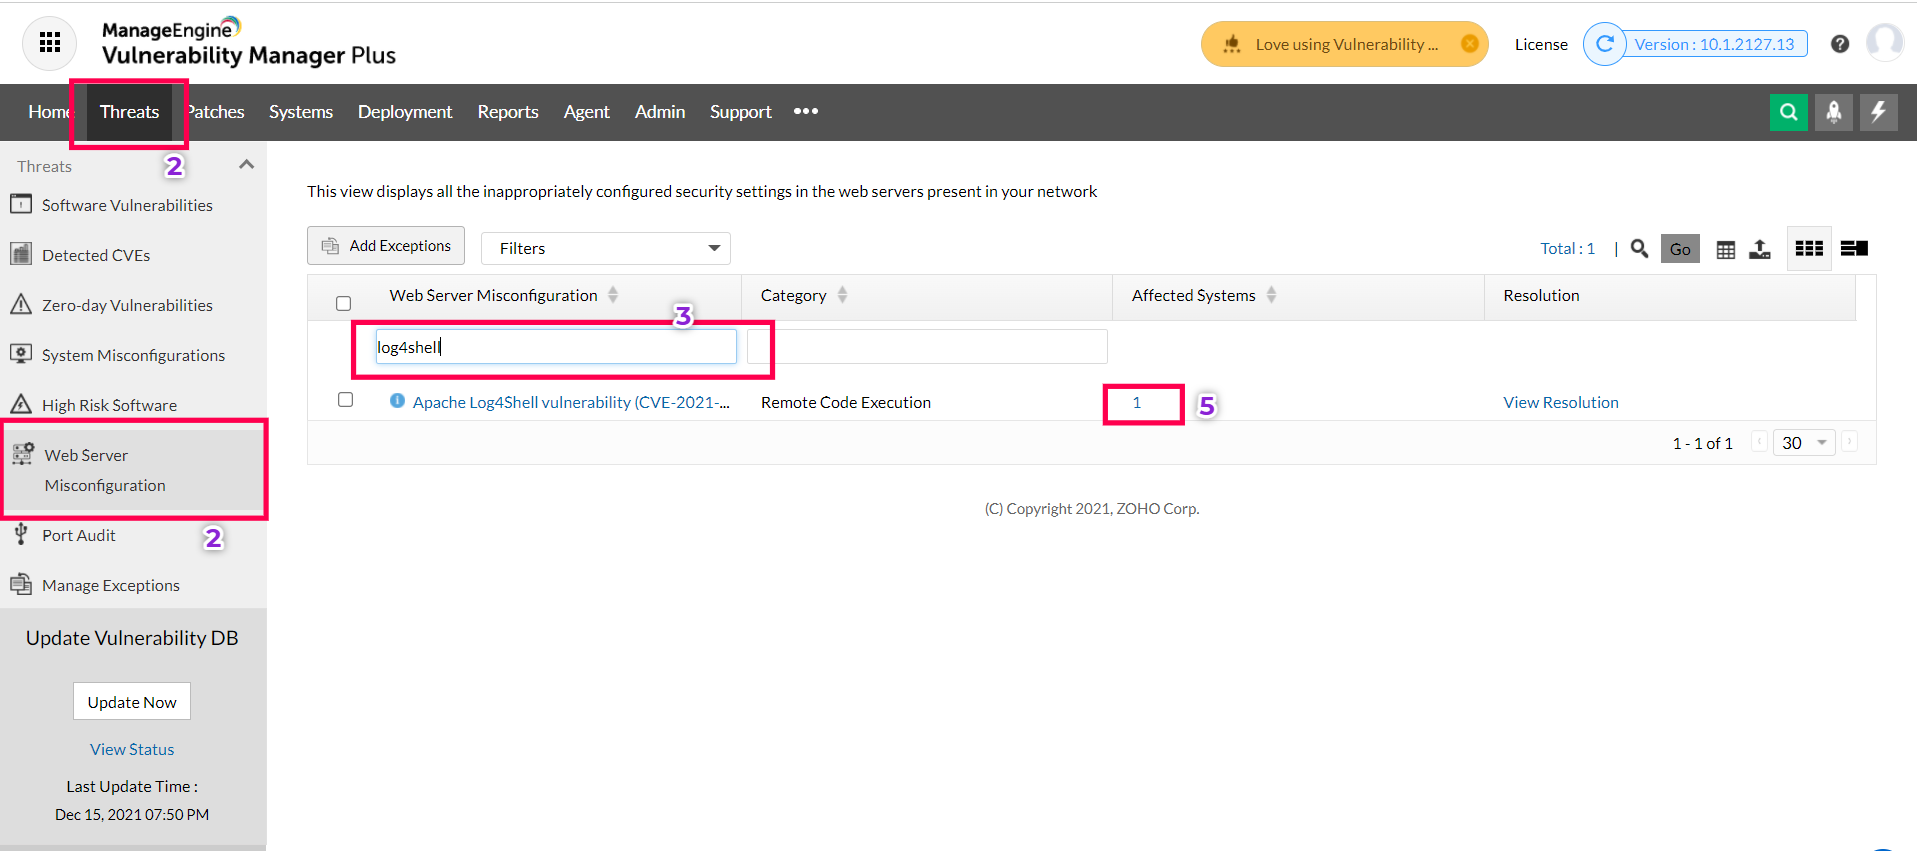
Task: Focus the log4shell search field
Action: [x=556, y=347]
